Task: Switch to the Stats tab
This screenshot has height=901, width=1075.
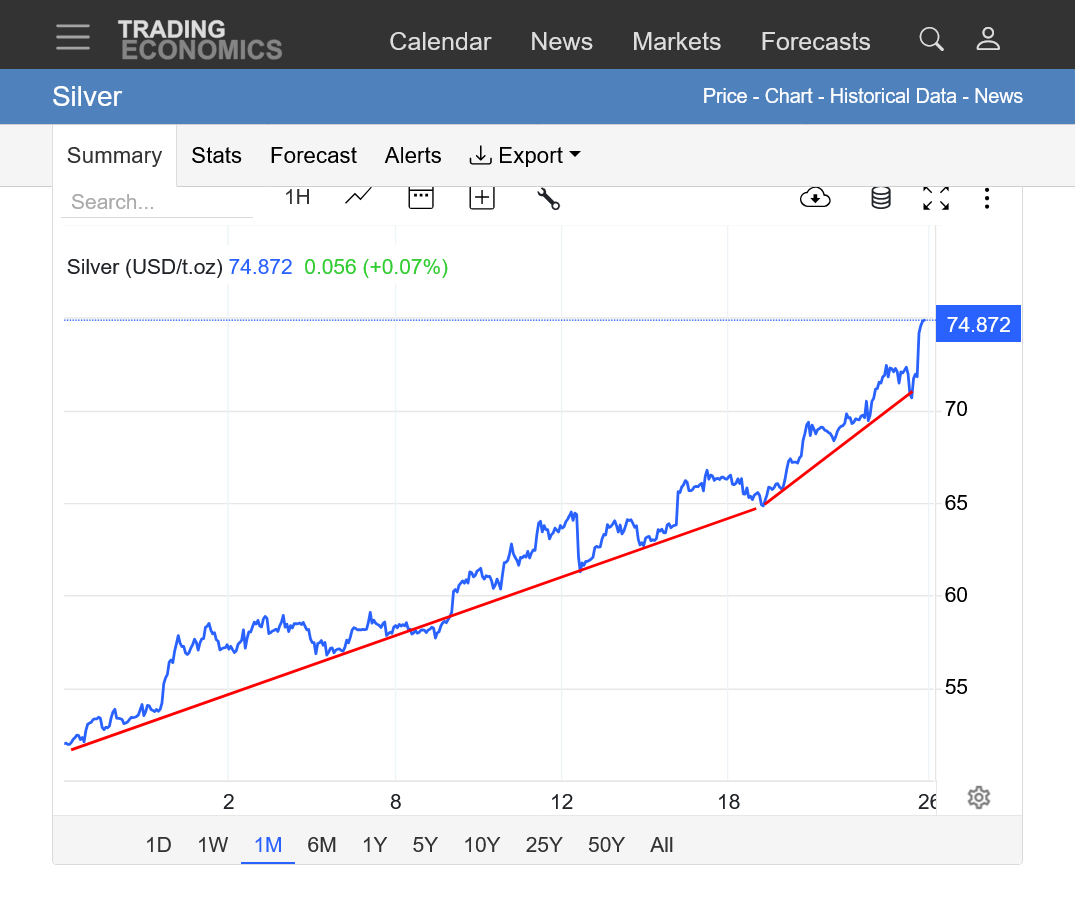Action: [x=216, y=156]
